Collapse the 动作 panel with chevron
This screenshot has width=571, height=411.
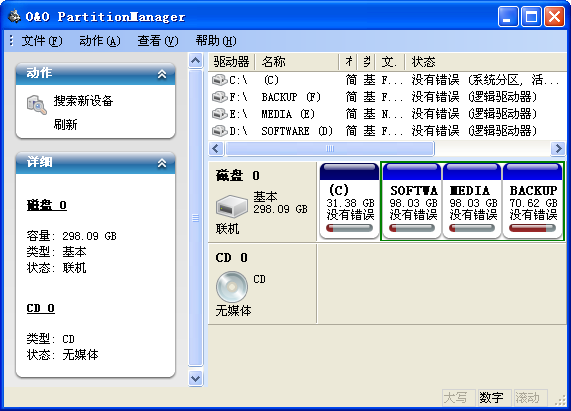[x=162, y=74]
